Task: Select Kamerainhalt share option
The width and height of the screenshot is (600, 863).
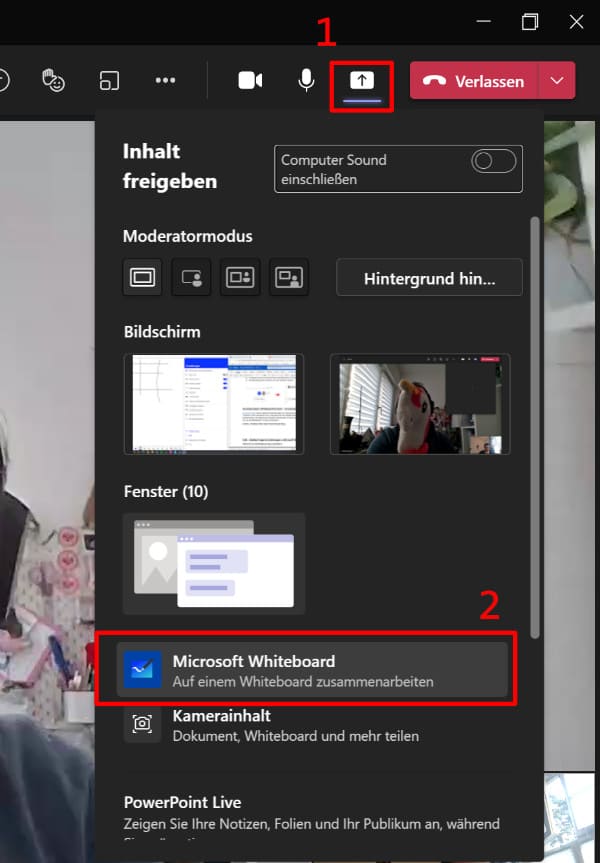Action: 312,725
